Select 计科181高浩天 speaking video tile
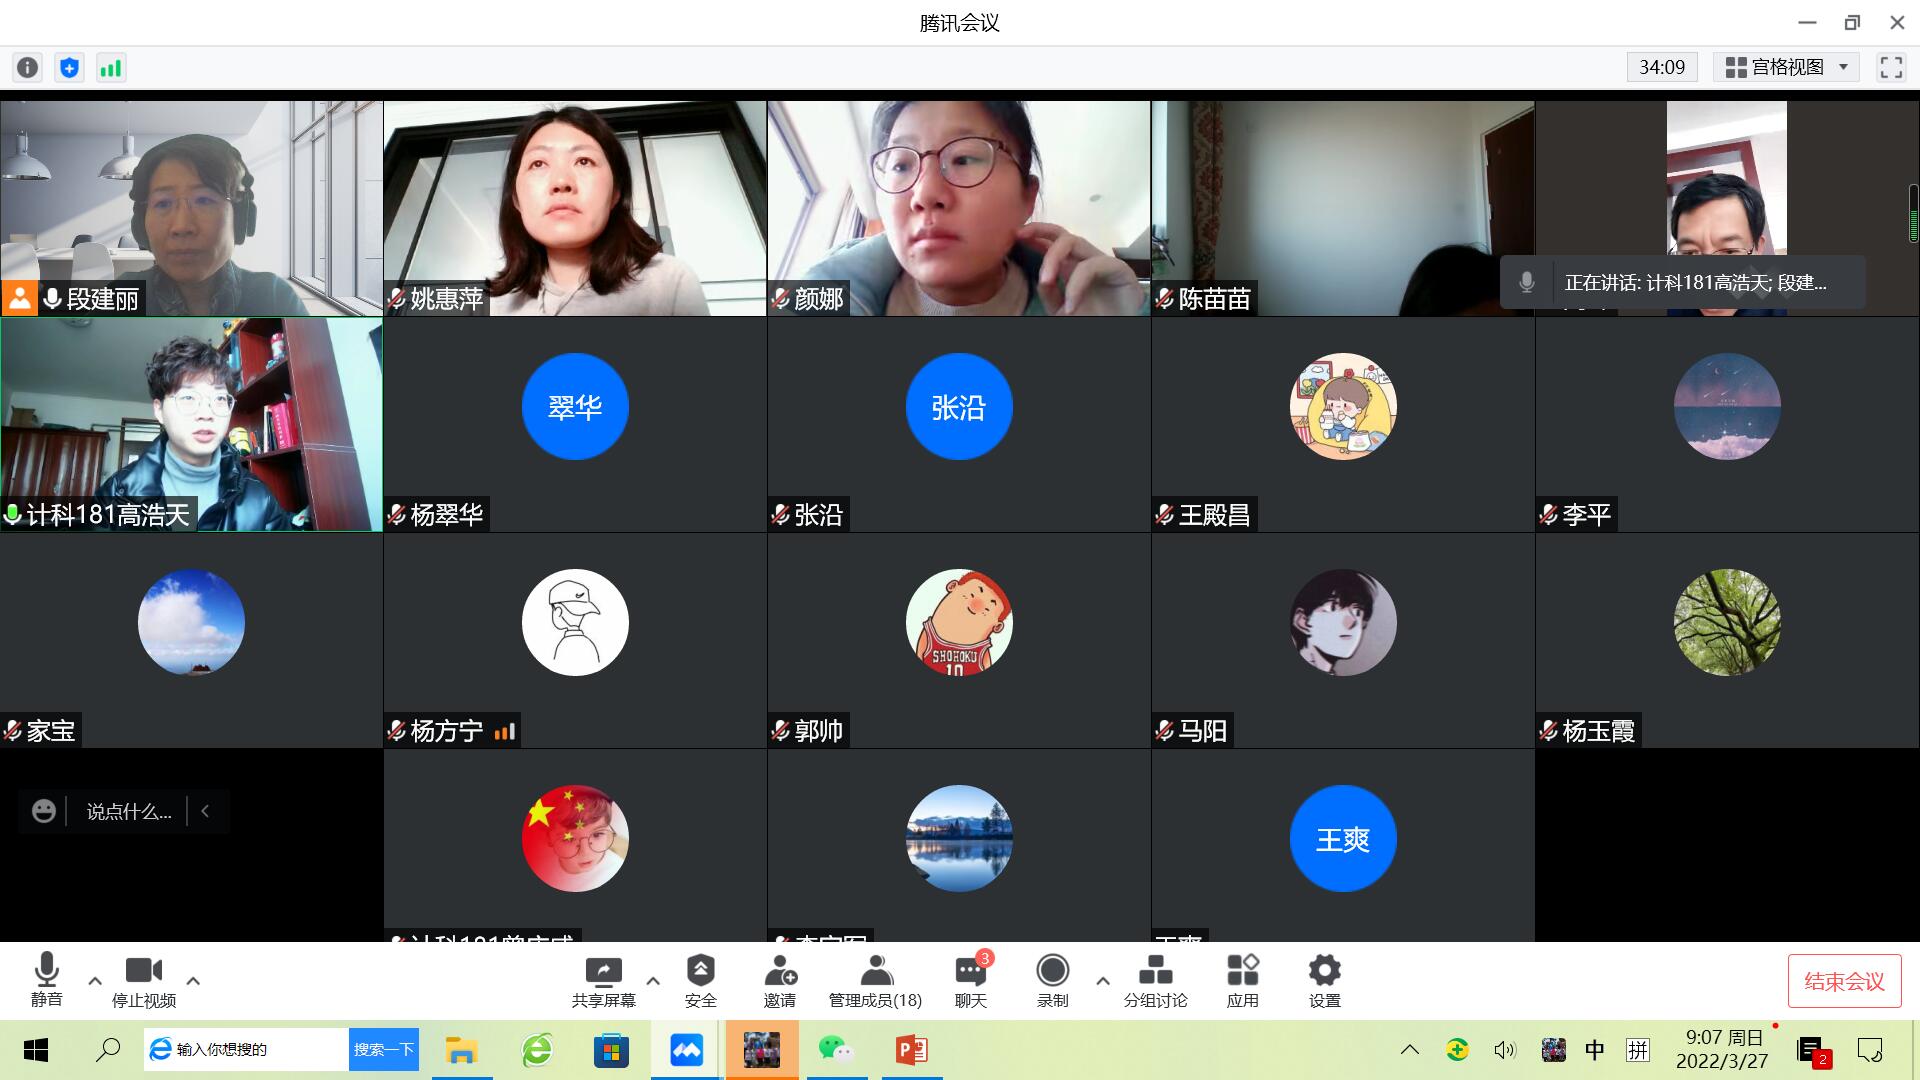The width and height of the screenshot is (1920, 1080). click(191, 424)
